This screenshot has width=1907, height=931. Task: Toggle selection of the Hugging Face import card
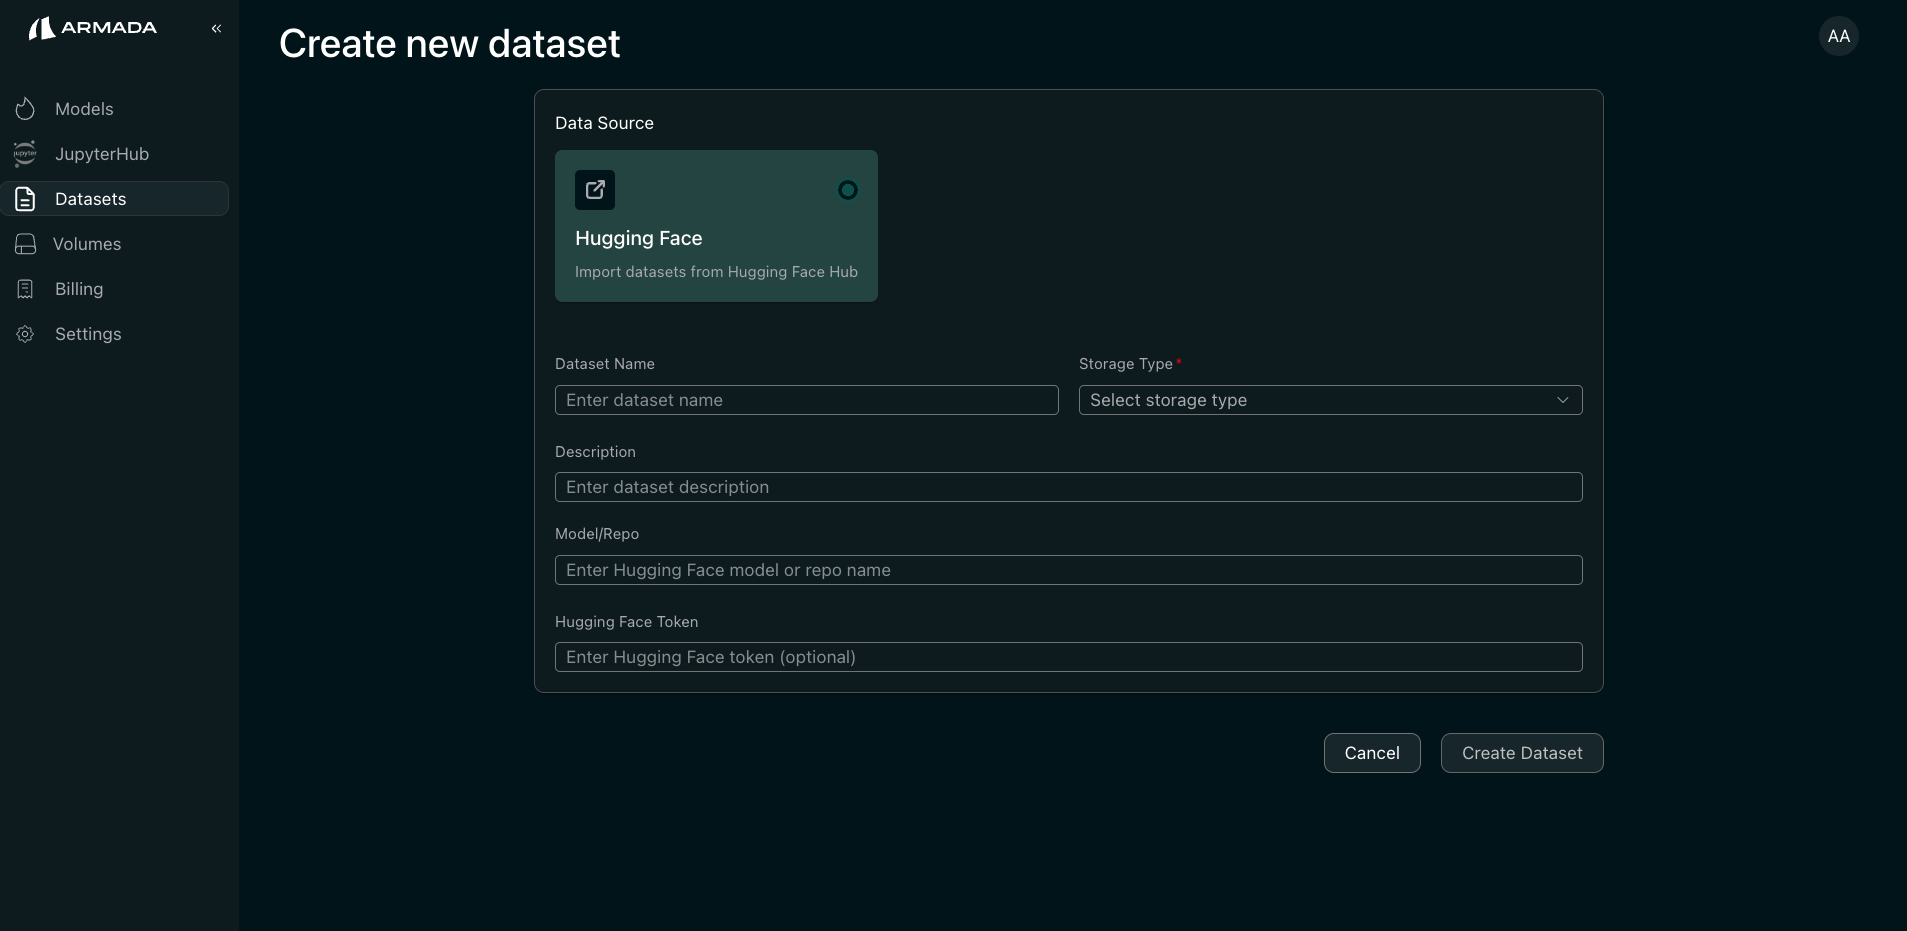pyautogui.click(x=716, y=226)
